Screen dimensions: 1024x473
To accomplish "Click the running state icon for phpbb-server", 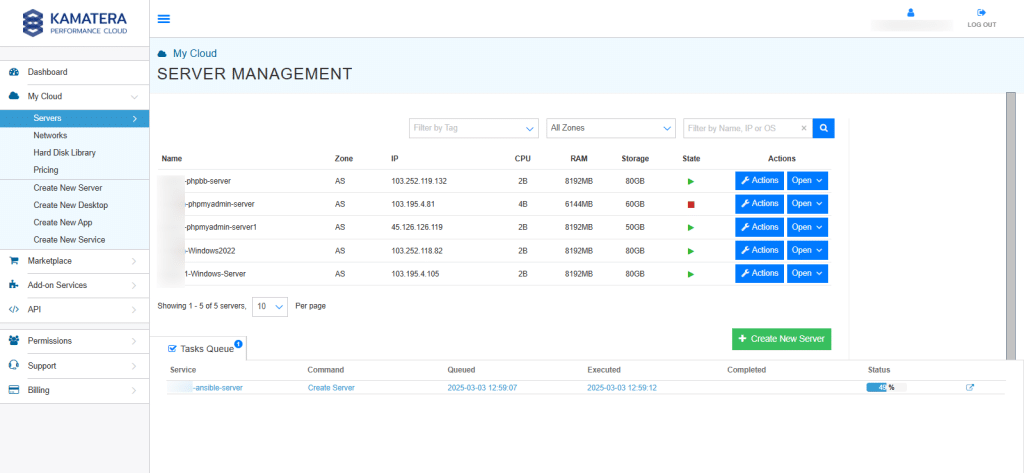I will [691, 181].
